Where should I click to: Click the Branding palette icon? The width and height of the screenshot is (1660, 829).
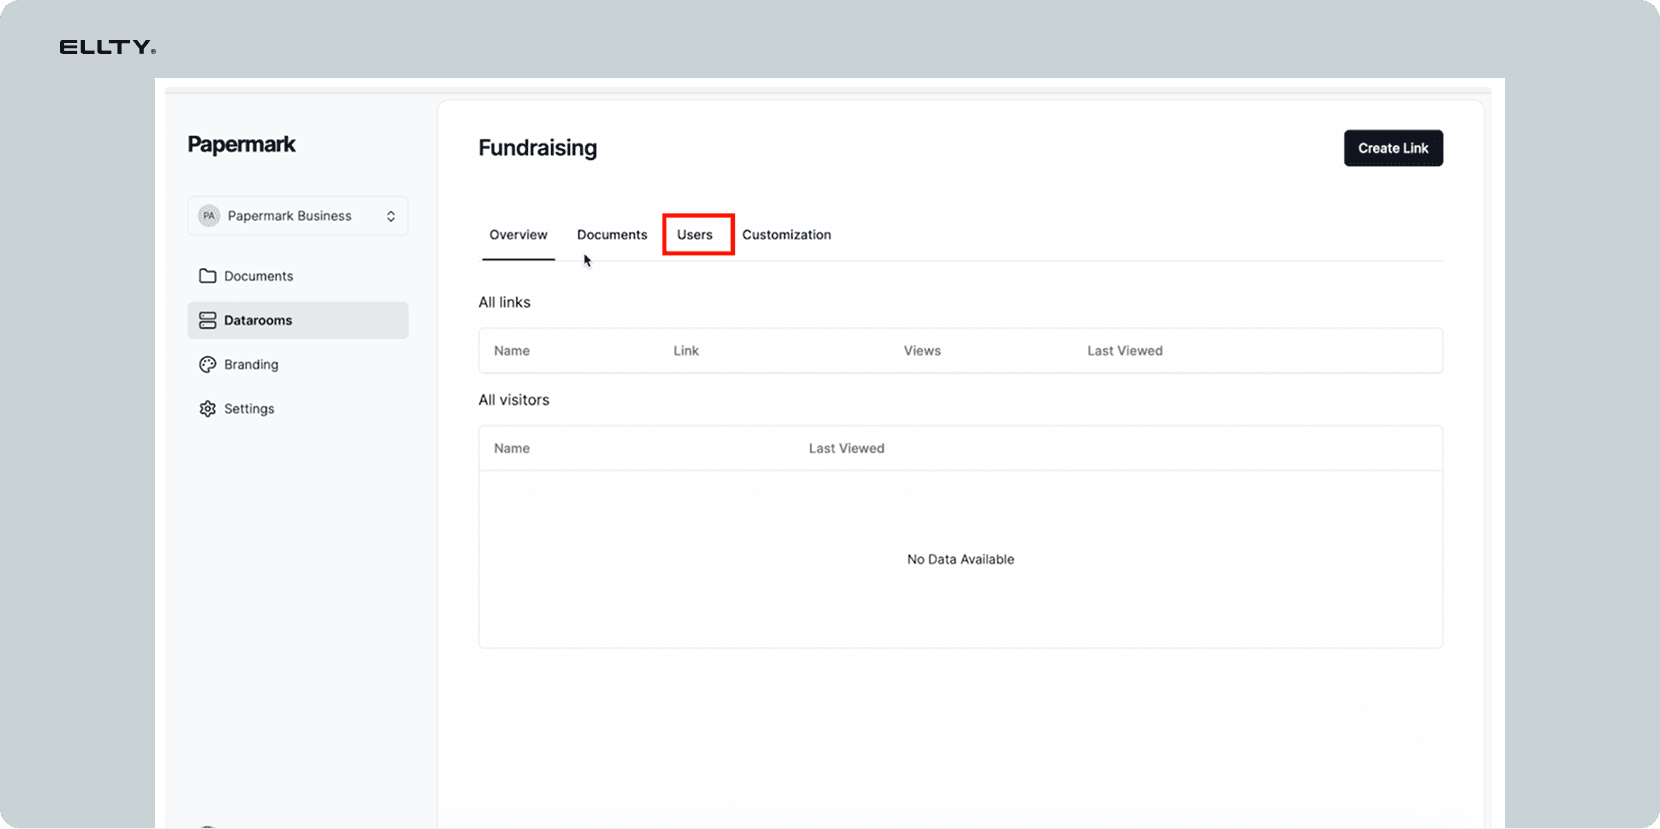(207, 365)
